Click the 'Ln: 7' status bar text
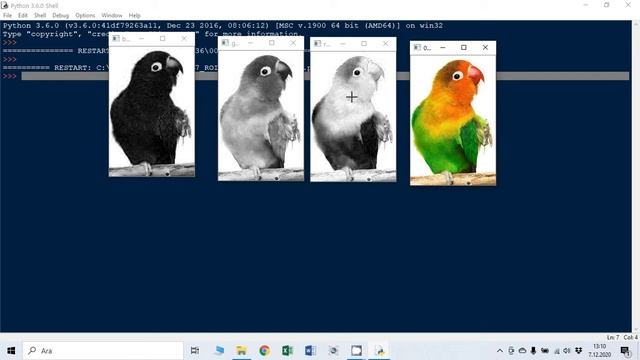This screenshot has height=360, width=640. pyautogui.click(x=613, y=338)
